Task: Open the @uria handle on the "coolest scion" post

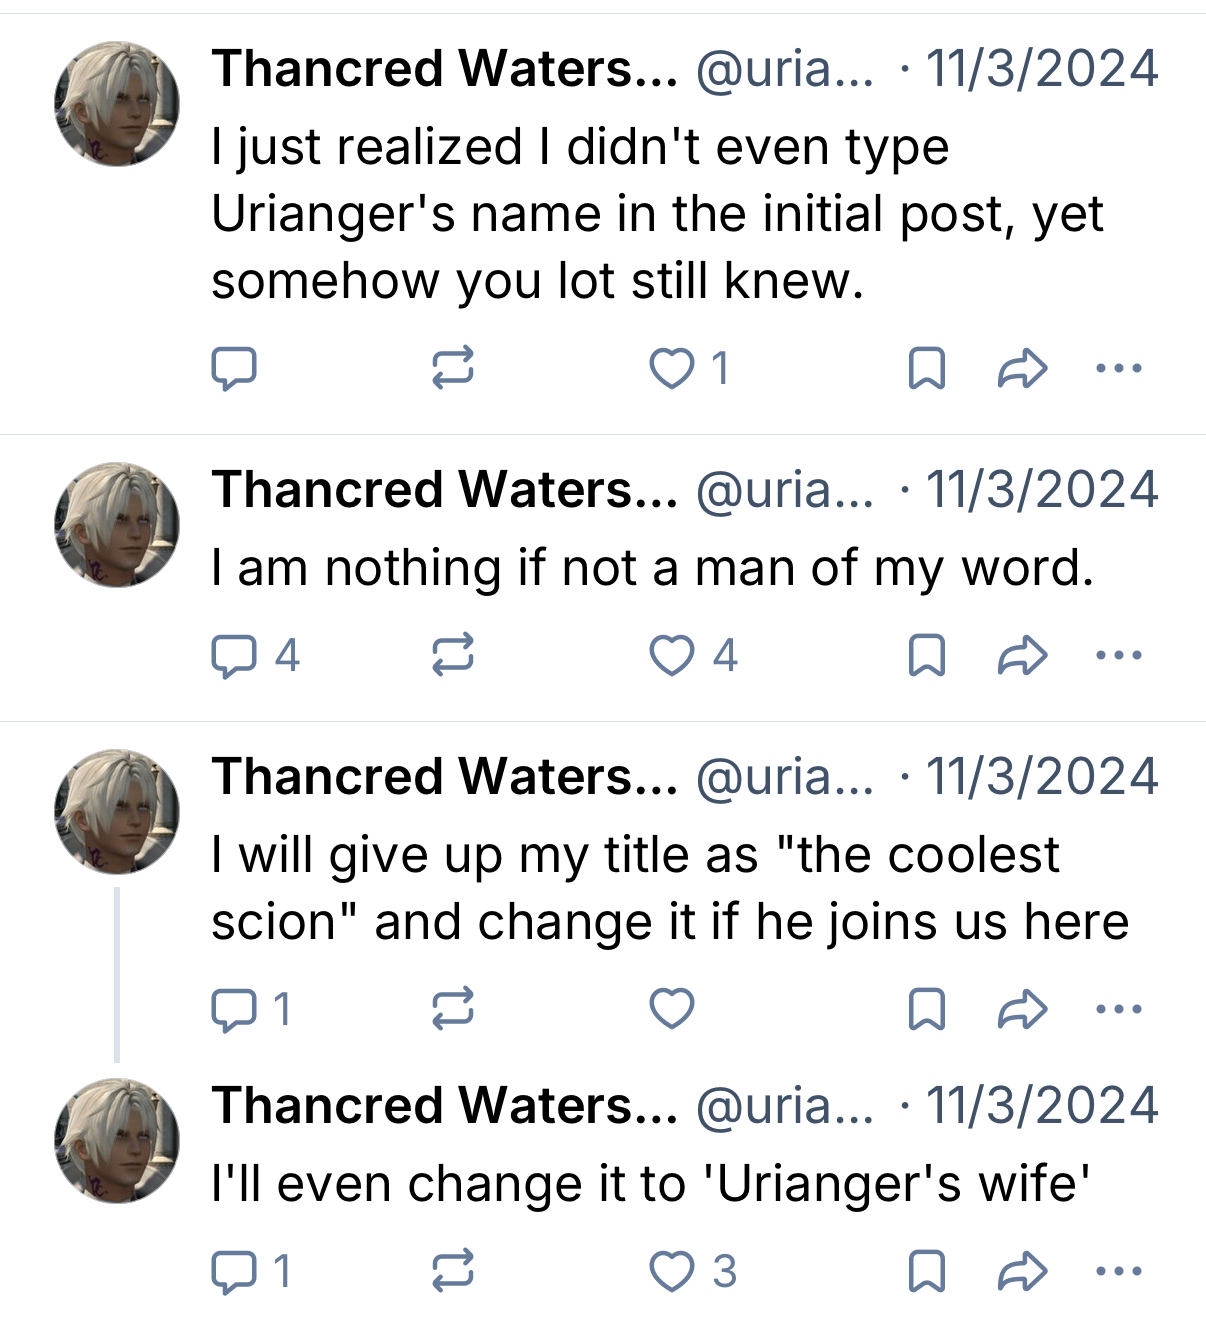Action: tap(783, 777)
